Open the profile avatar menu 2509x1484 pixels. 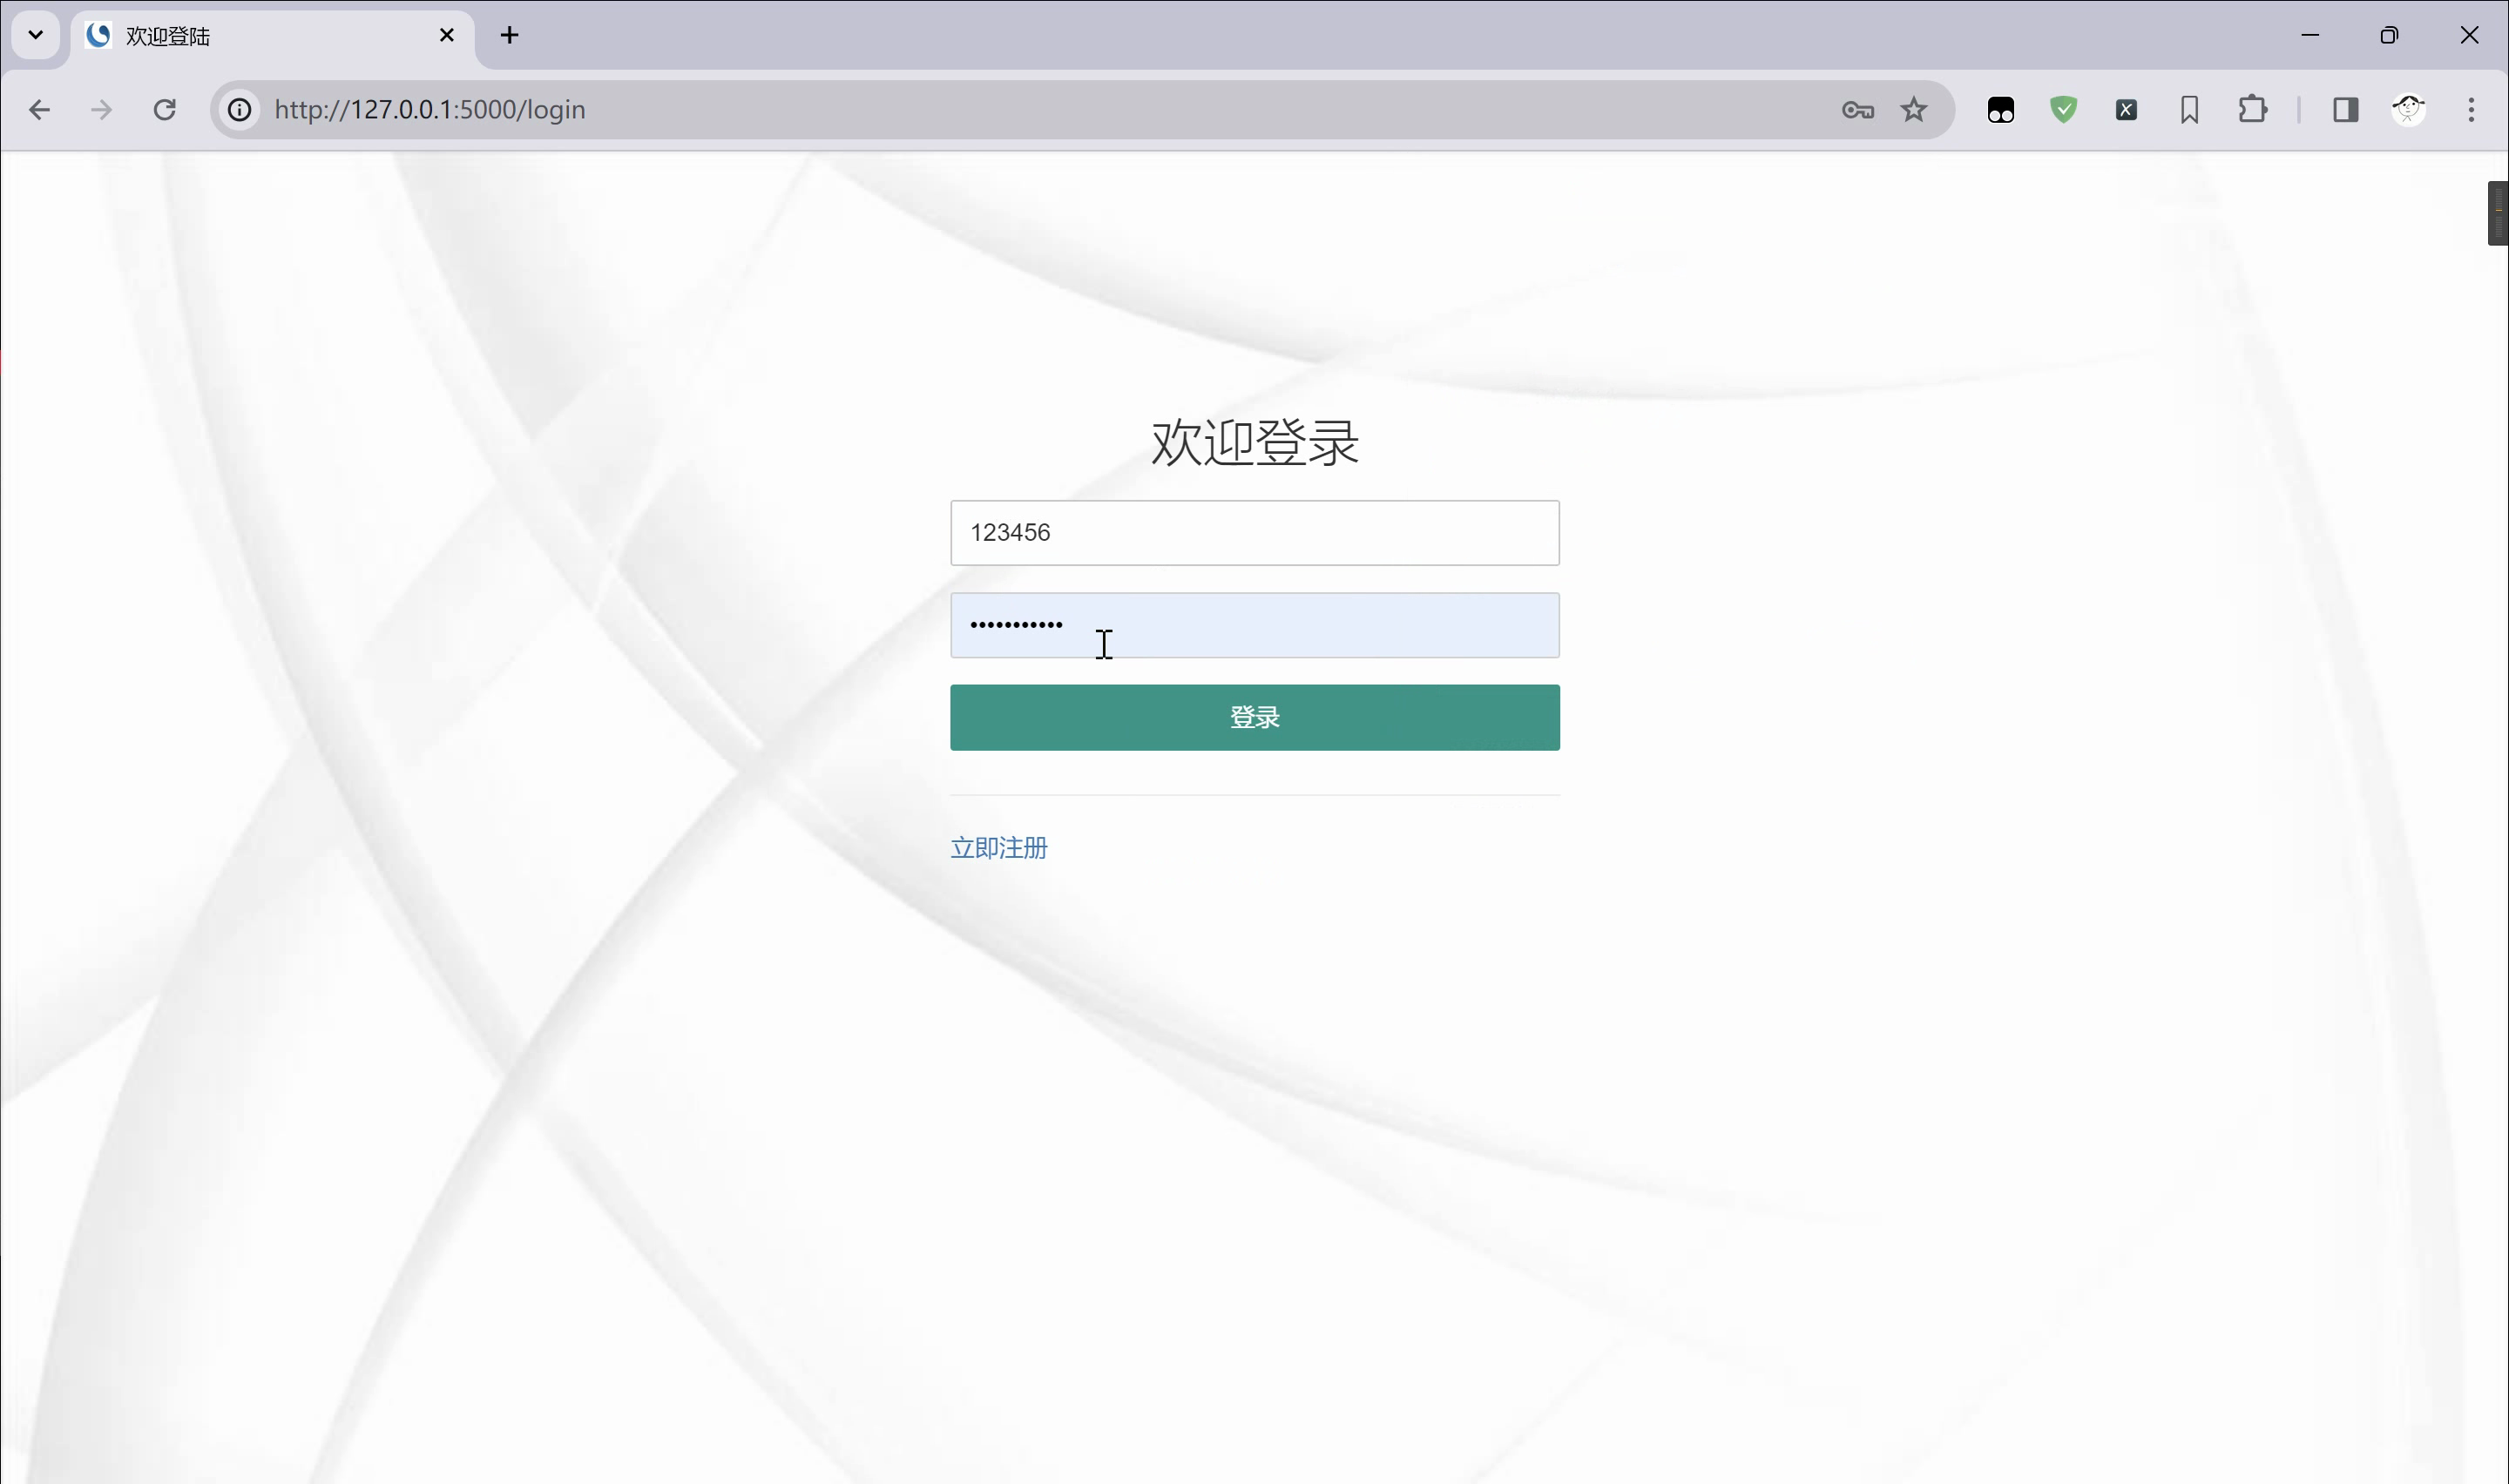(x=2409, y=110)
